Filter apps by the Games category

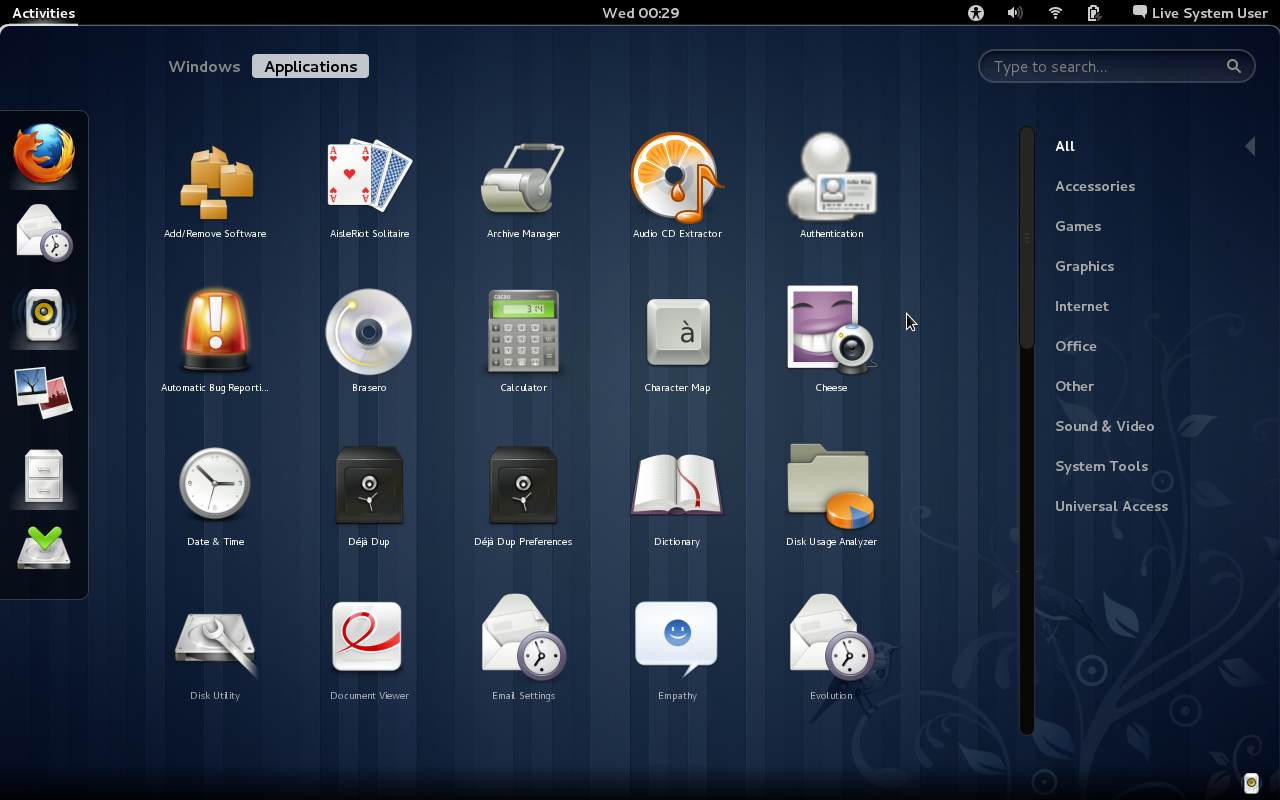click(x=1078, y=226)
